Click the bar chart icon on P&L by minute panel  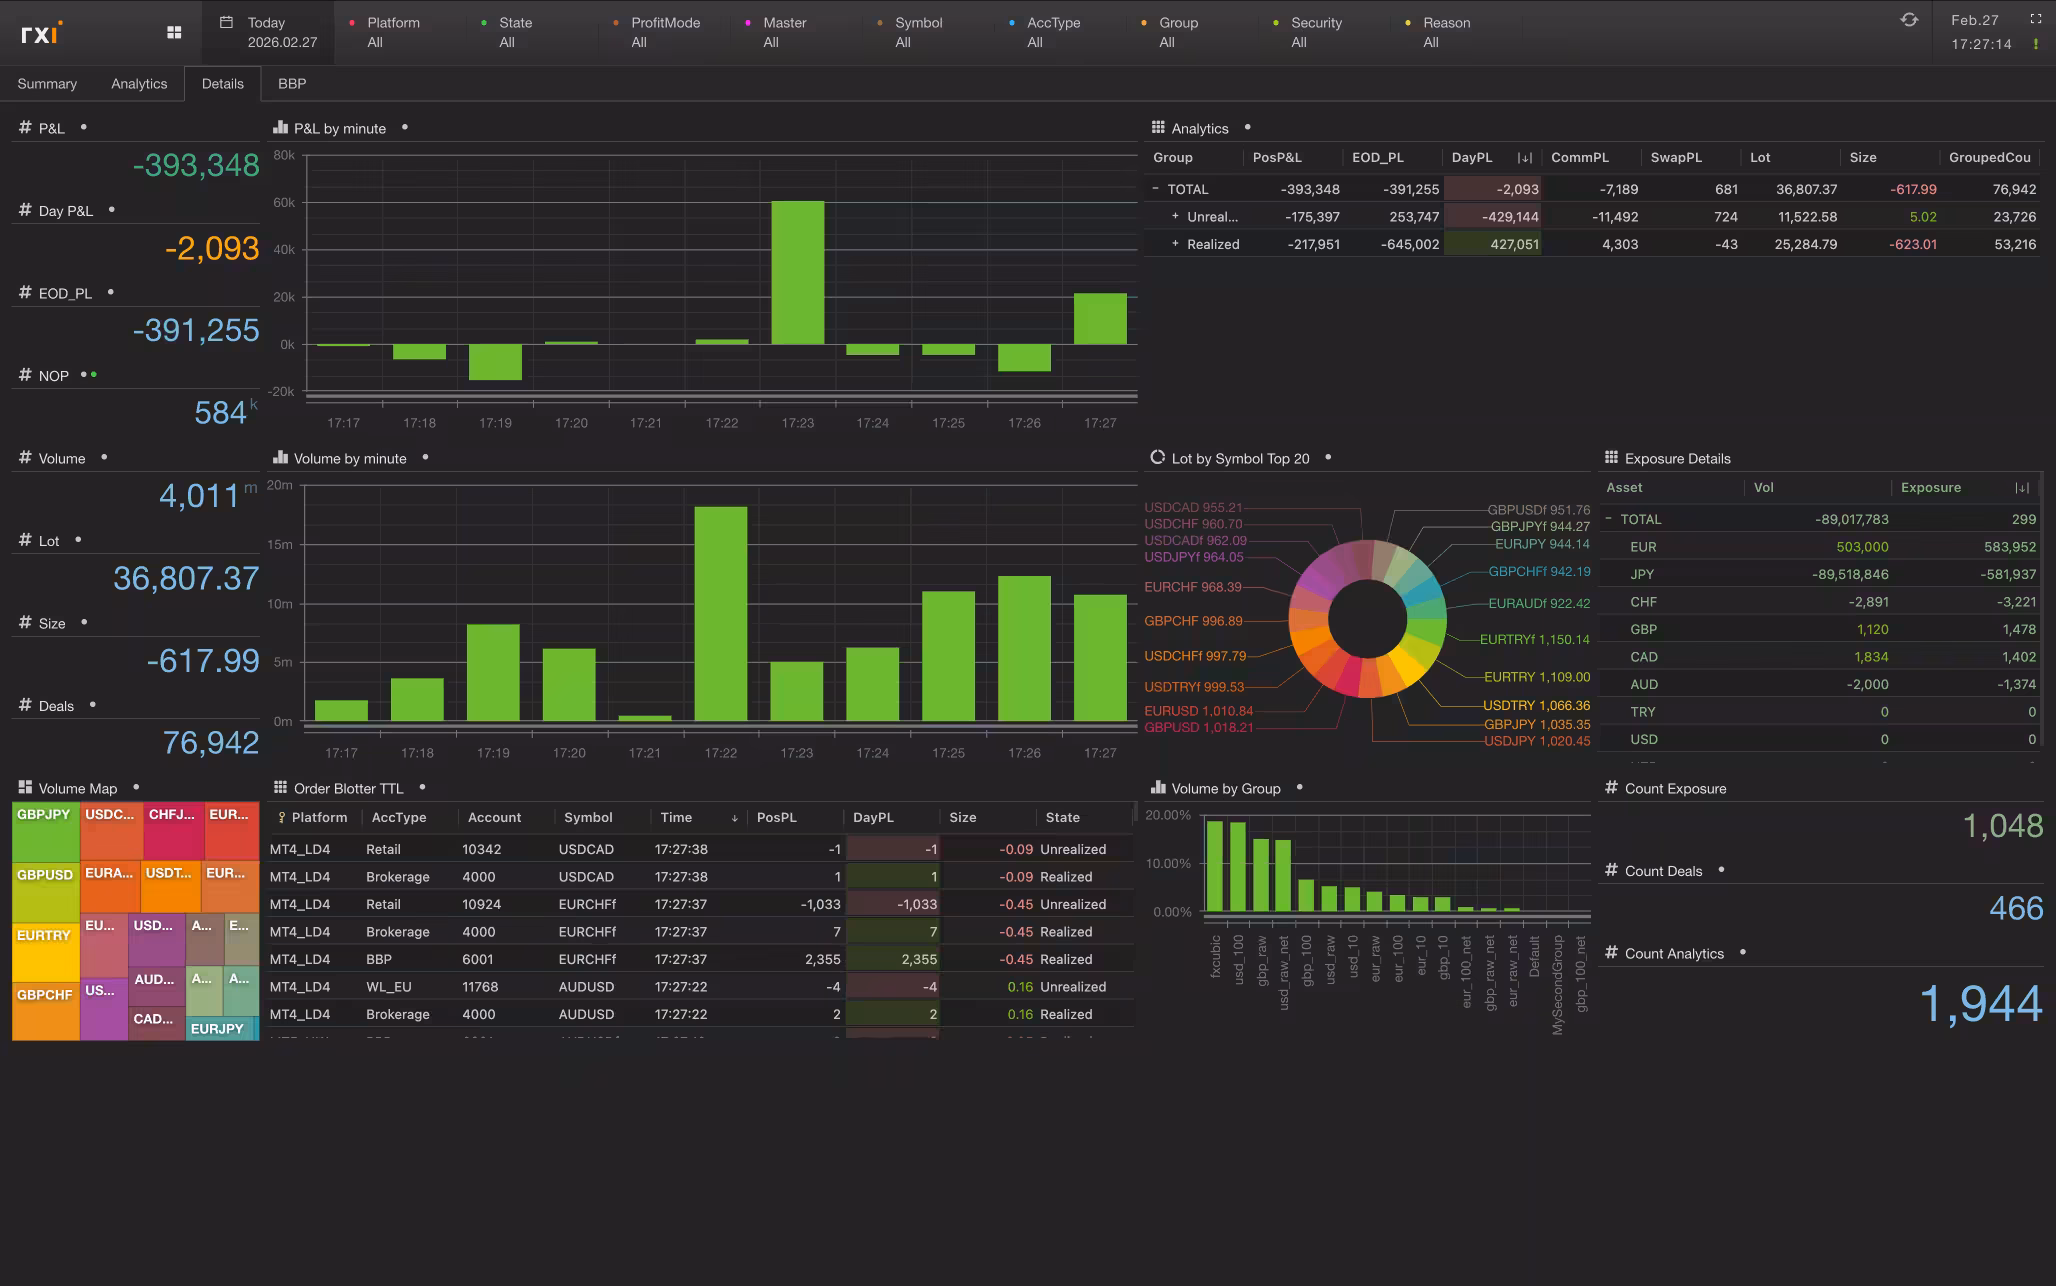[x=278, y=127]
